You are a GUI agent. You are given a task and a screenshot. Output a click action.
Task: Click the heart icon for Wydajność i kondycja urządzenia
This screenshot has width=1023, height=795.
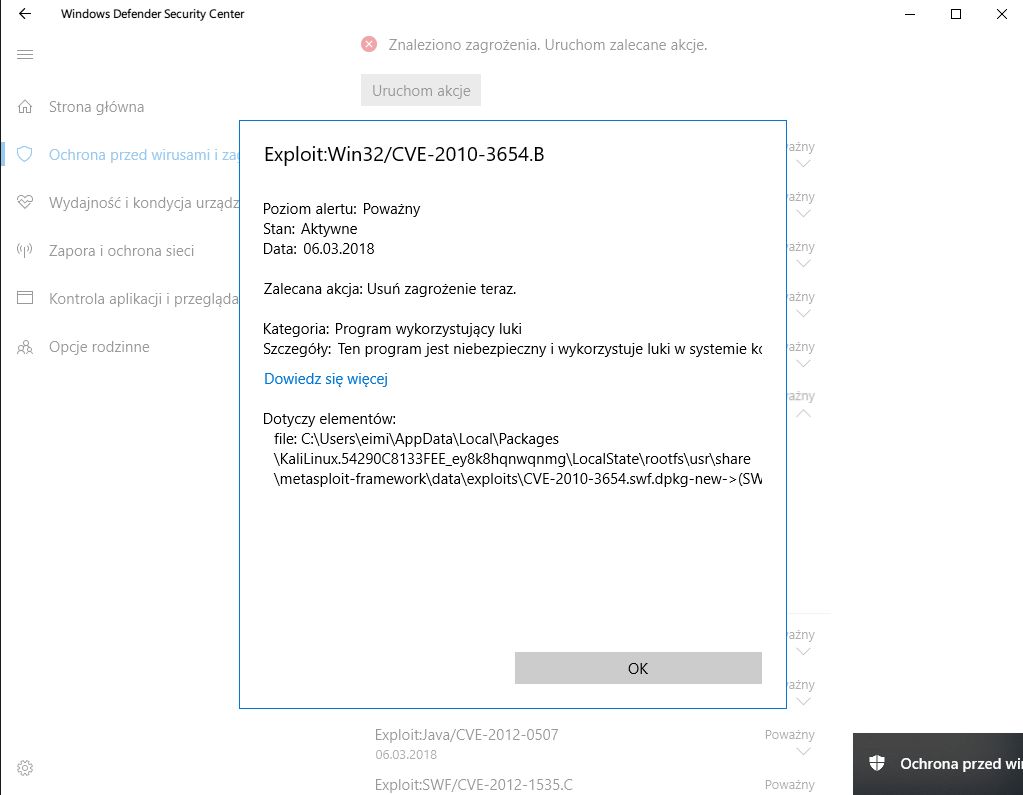tap(24, 202)
